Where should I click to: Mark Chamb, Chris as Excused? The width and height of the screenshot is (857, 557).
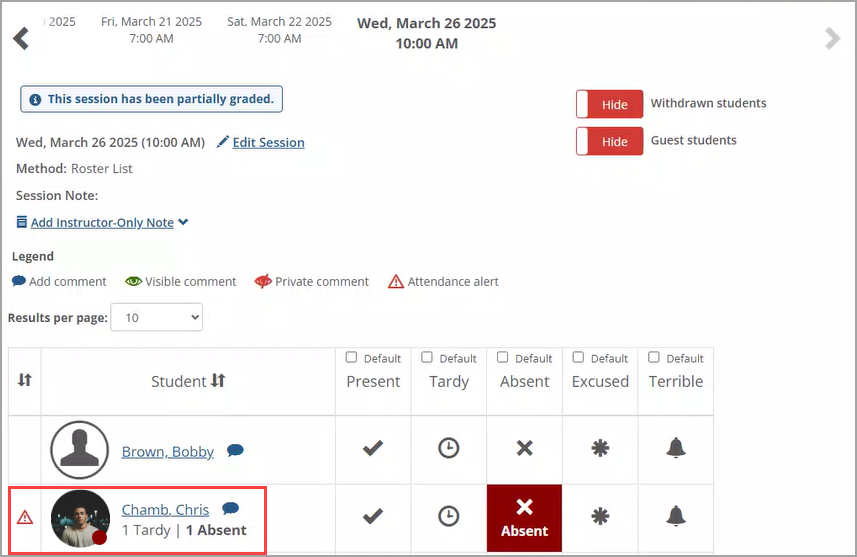click(600, 516)
